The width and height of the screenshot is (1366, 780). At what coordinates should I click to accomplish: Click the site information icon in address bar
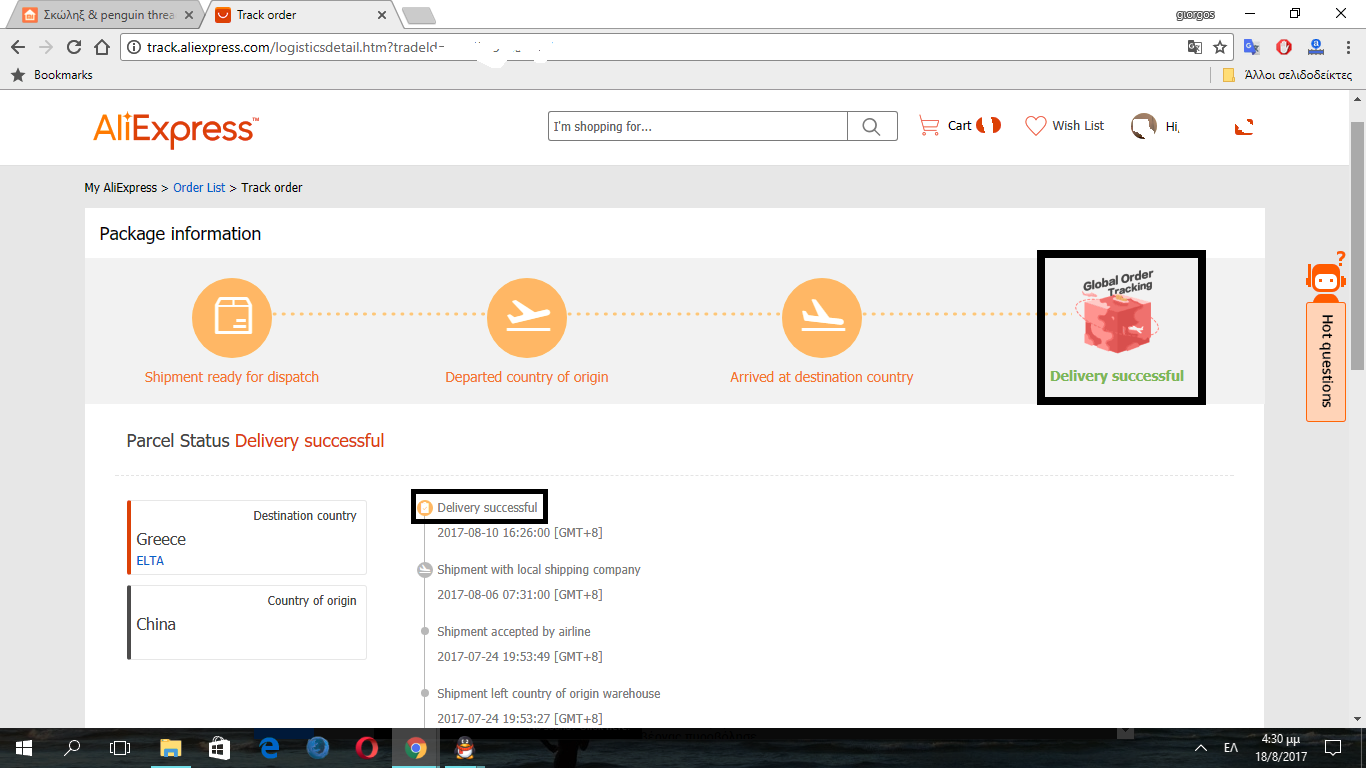click(135, 47)
